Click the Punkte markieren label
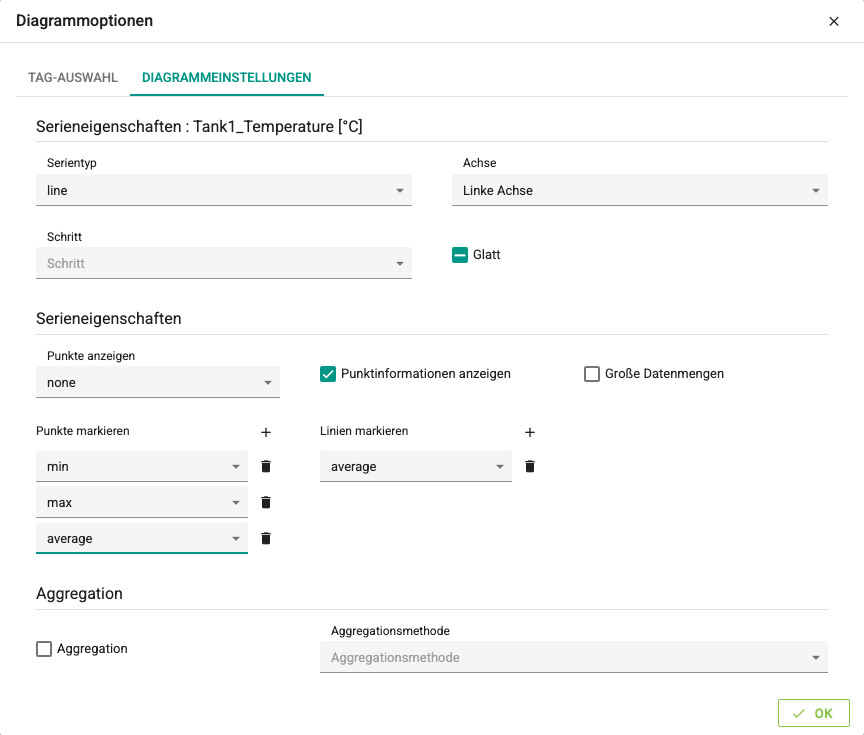Image resolution: width=864 pixels, height=735 pixels. pos(83,431)
